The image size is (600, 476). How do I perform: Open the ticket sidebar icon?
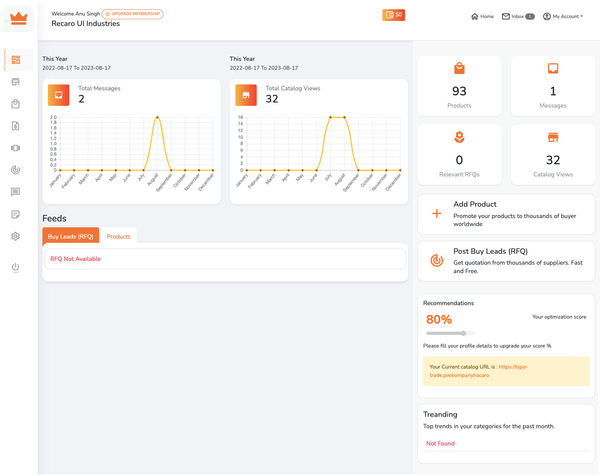click(16, 148)
